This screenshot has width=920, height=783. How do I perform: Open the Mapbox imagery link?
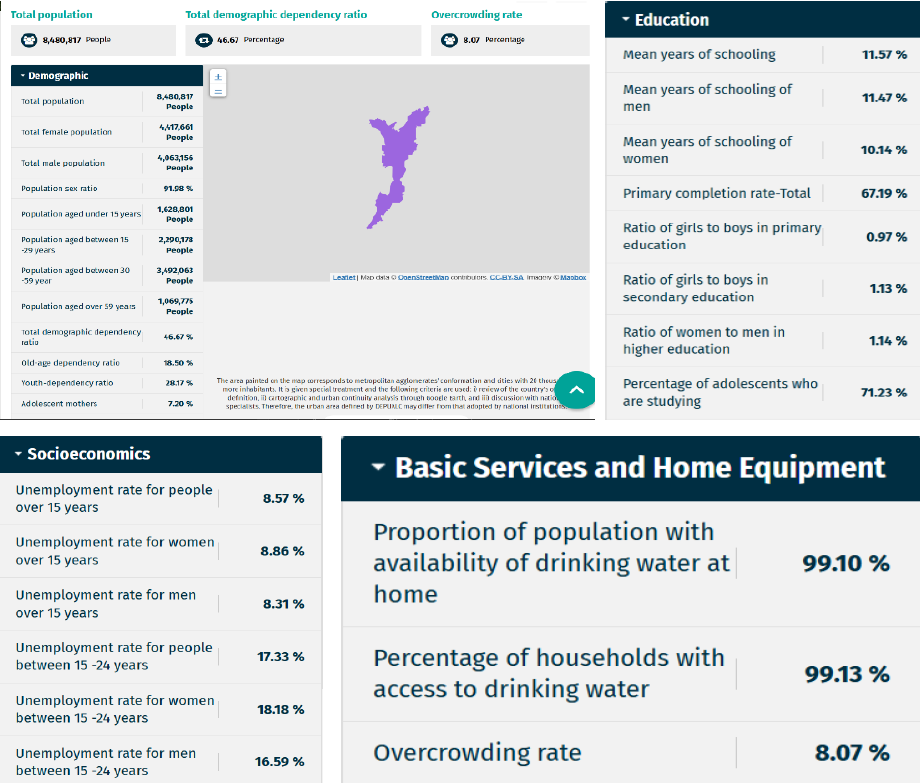pos(573,277)
